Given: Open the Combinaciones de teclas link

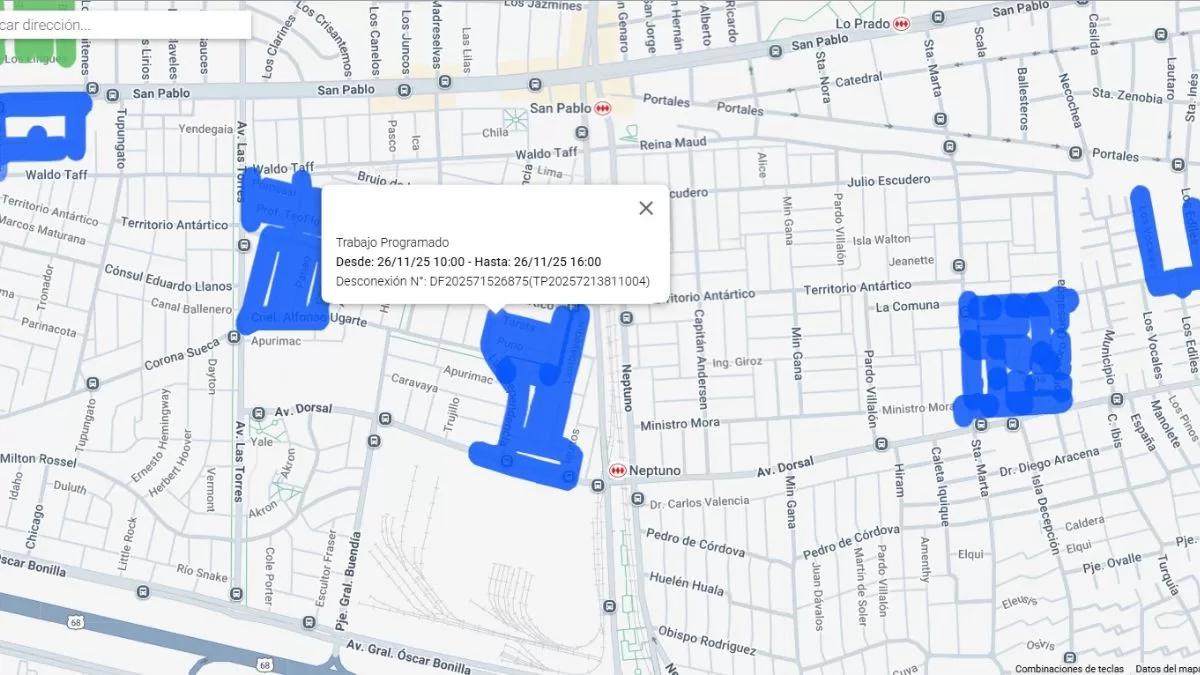Looking at the screenshot, I should click(x=1068, y=669).
